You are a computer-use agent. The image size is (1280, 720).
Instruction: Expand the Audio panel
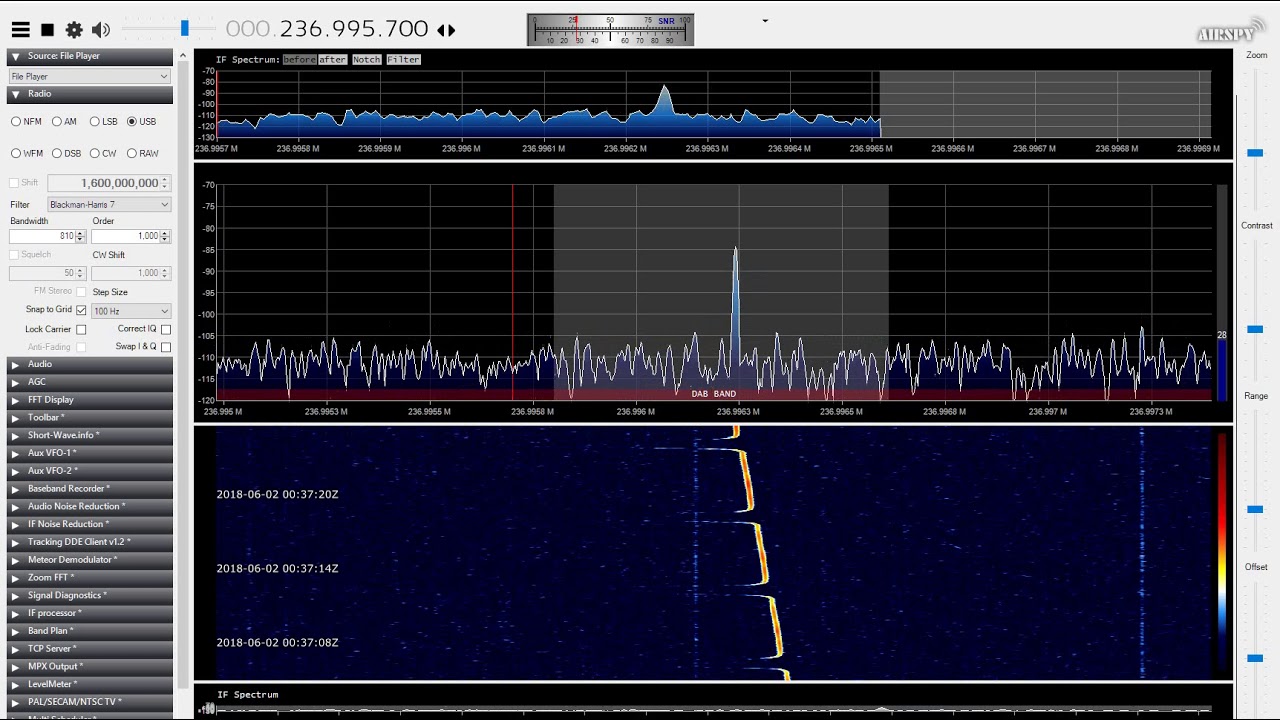pos(90,365)
